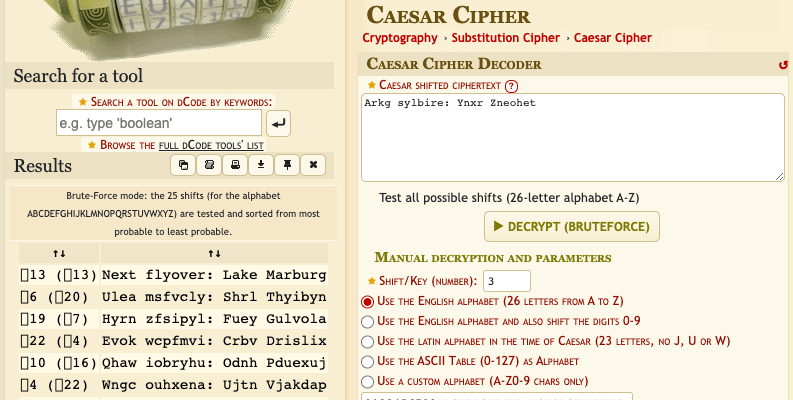The image size is (793, 400).
Task: Copy the results to clipboard
Action: tap(183, 165)
